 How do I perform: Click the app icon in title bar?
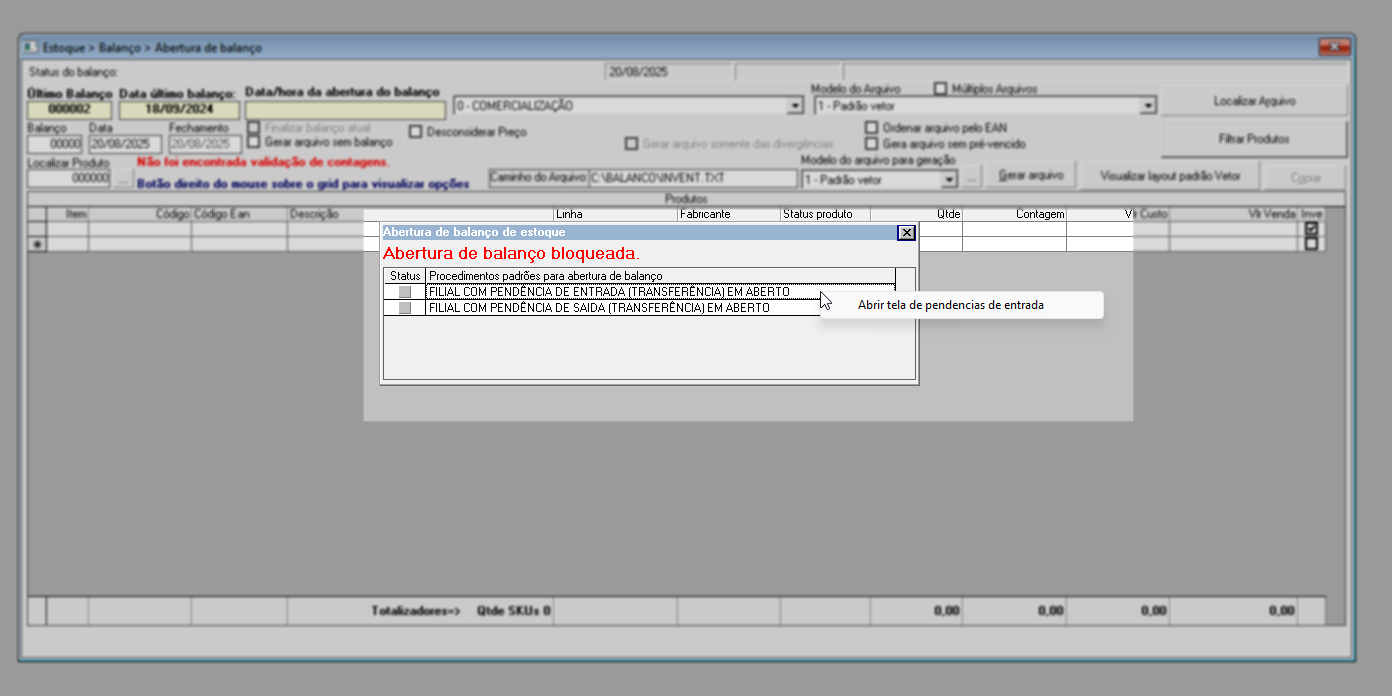[30, 47]
